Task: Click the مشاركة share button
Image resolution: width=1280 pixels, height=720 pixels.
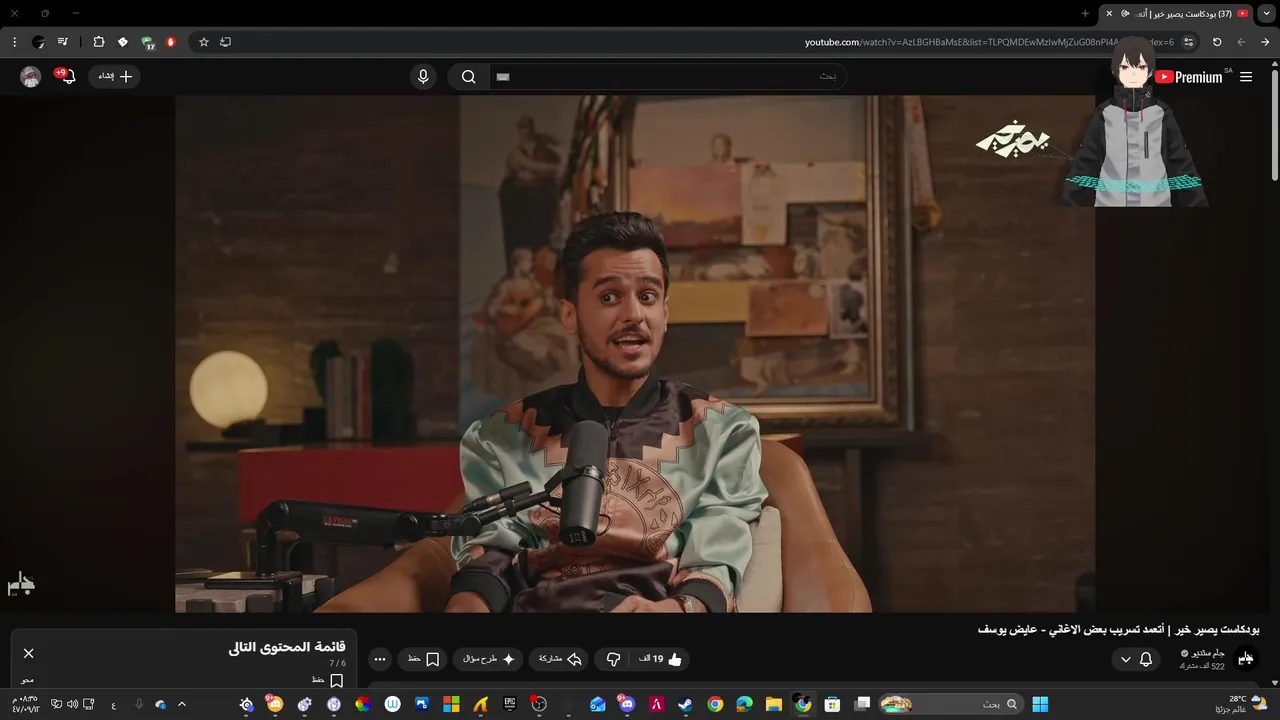Action: [560, 659]
